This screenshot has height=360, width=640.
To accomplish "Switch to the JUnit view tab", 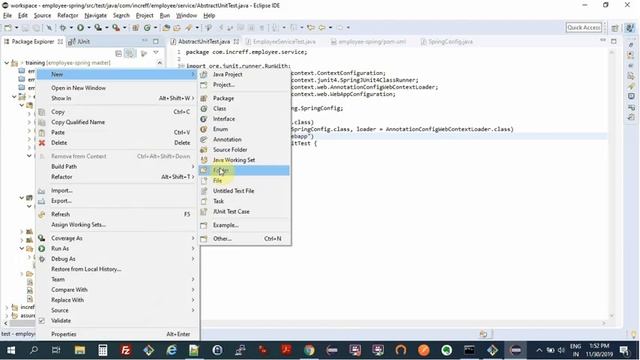I will [80, 42].
